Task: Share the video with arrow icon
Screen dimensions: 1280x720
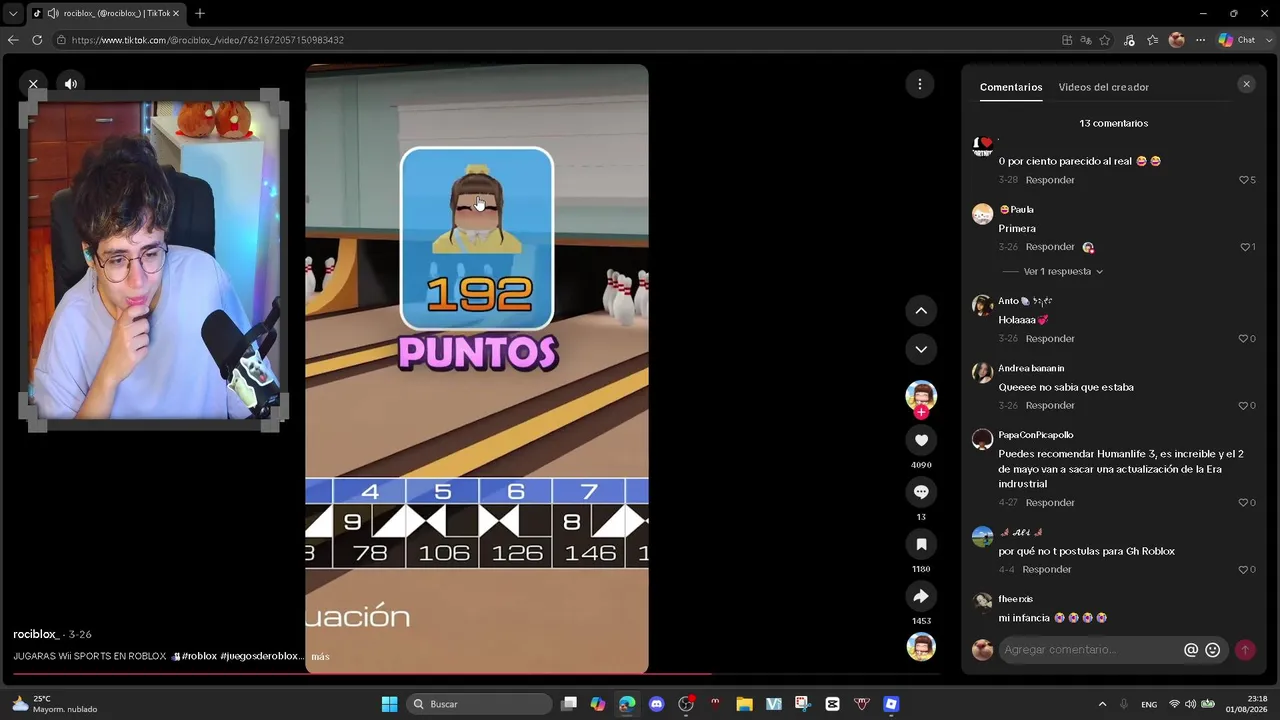Action: (x=921, y=596)
